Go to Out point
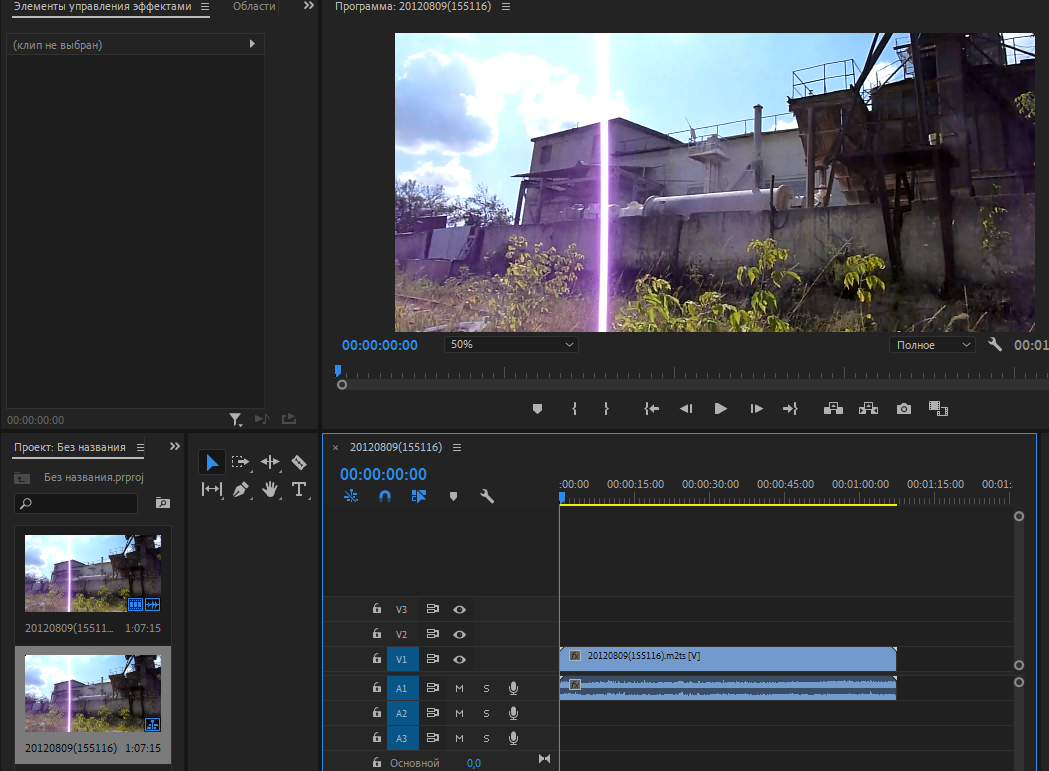 tap(790, 408)
